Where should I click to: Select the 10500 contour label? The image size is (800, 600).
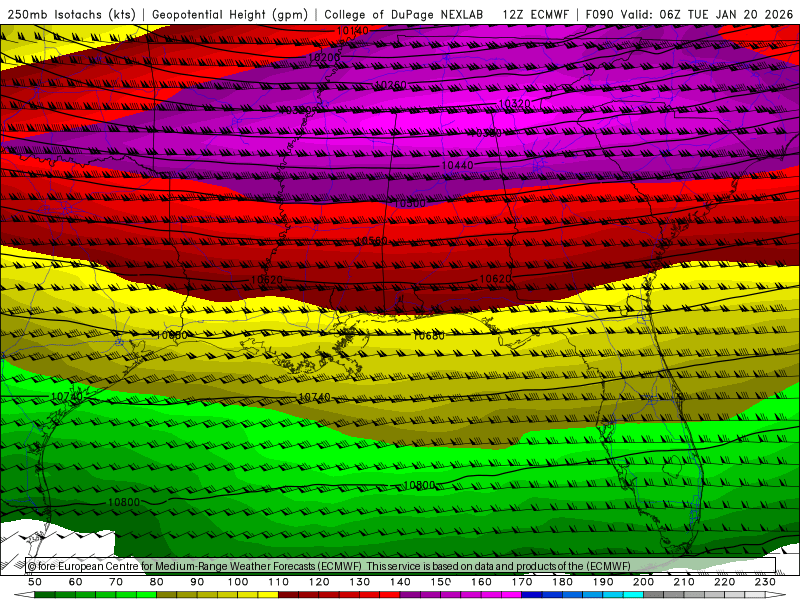coord(410,204)
